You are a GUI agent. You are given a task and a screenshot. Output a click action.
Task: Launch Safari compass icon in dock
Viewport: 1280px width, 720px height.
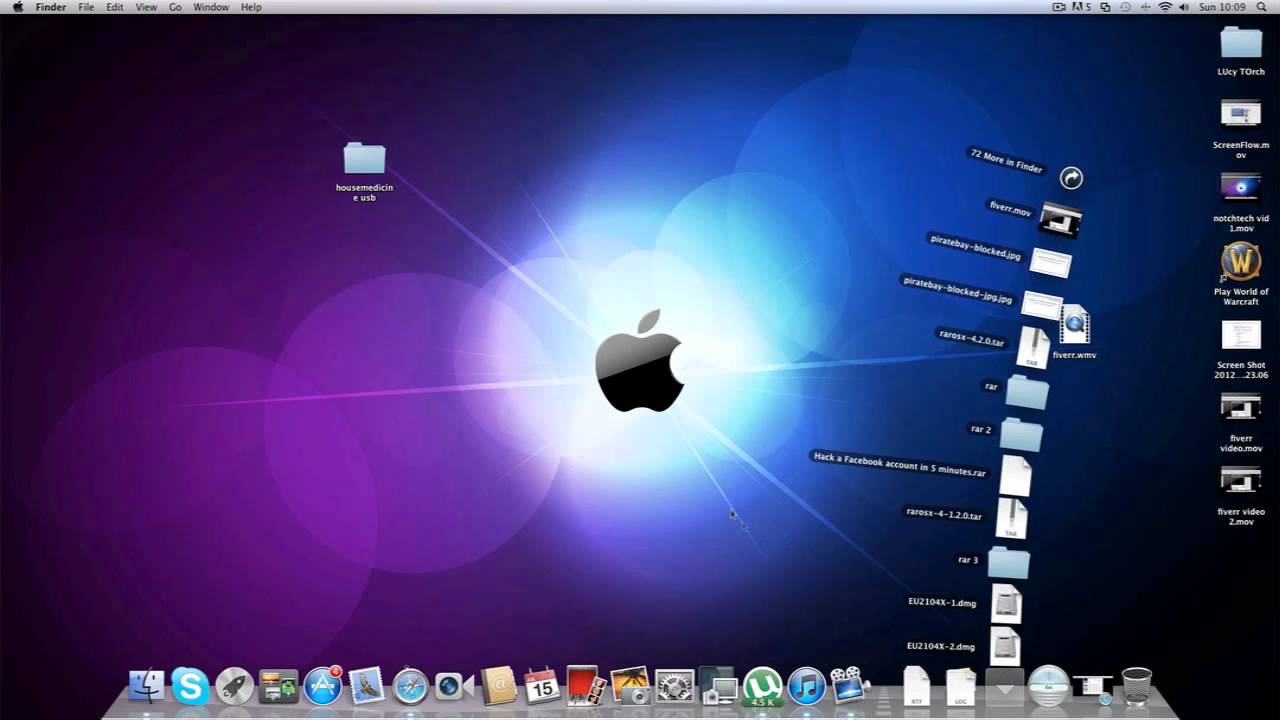coord(410,686)
